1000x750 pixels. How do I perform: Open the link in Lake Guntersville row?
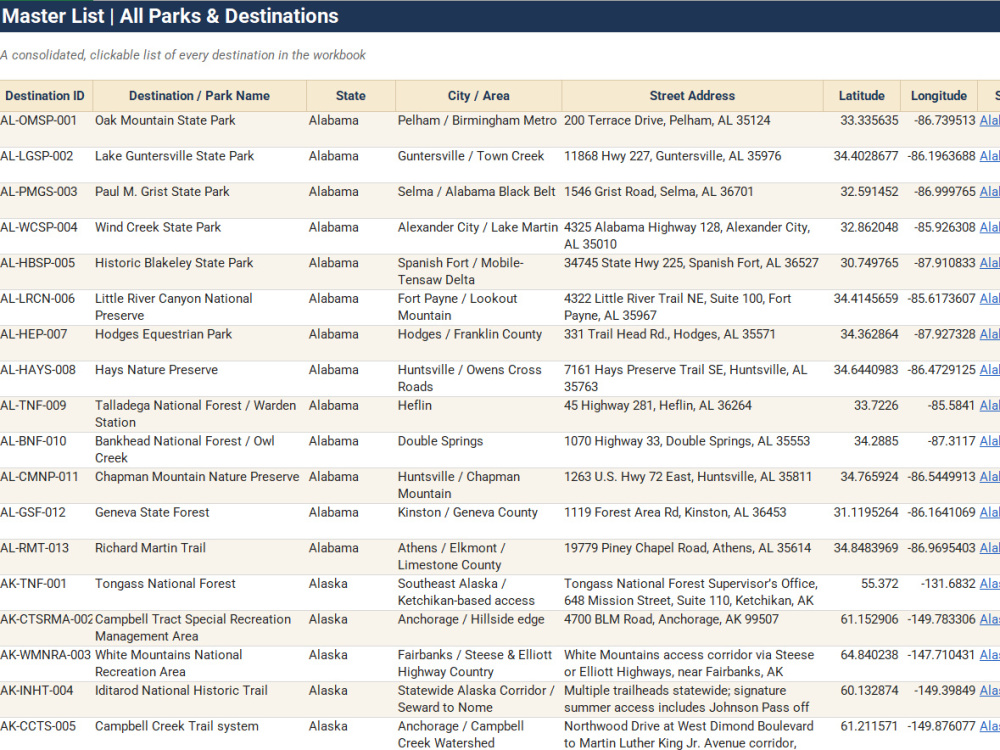989,156
